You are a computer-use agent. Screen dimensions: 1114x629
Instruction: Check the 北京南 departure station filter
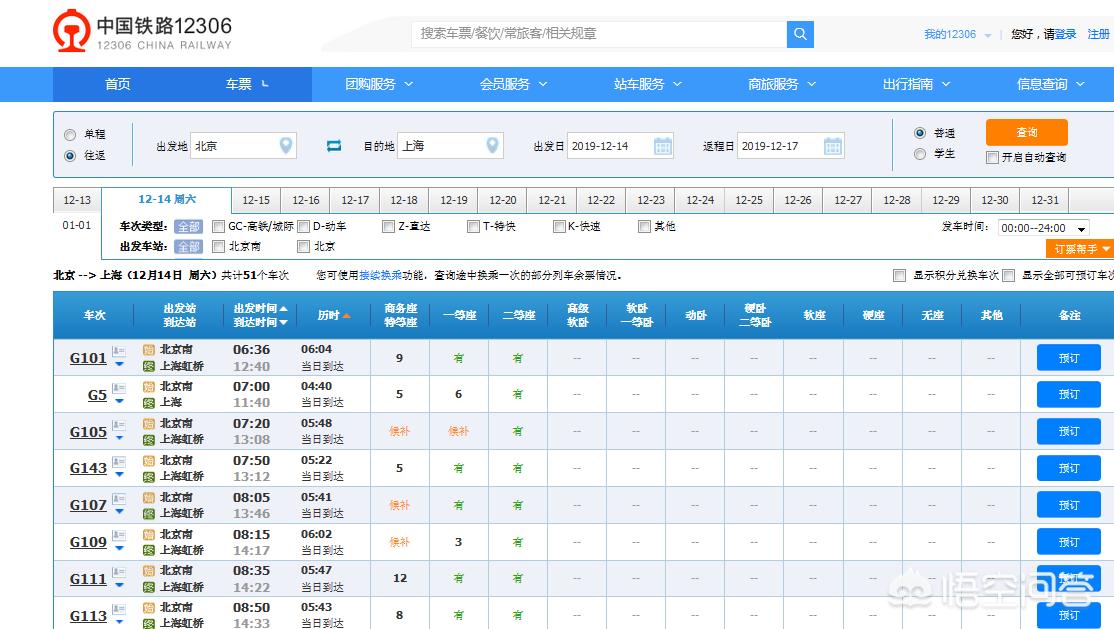[219, 247]
